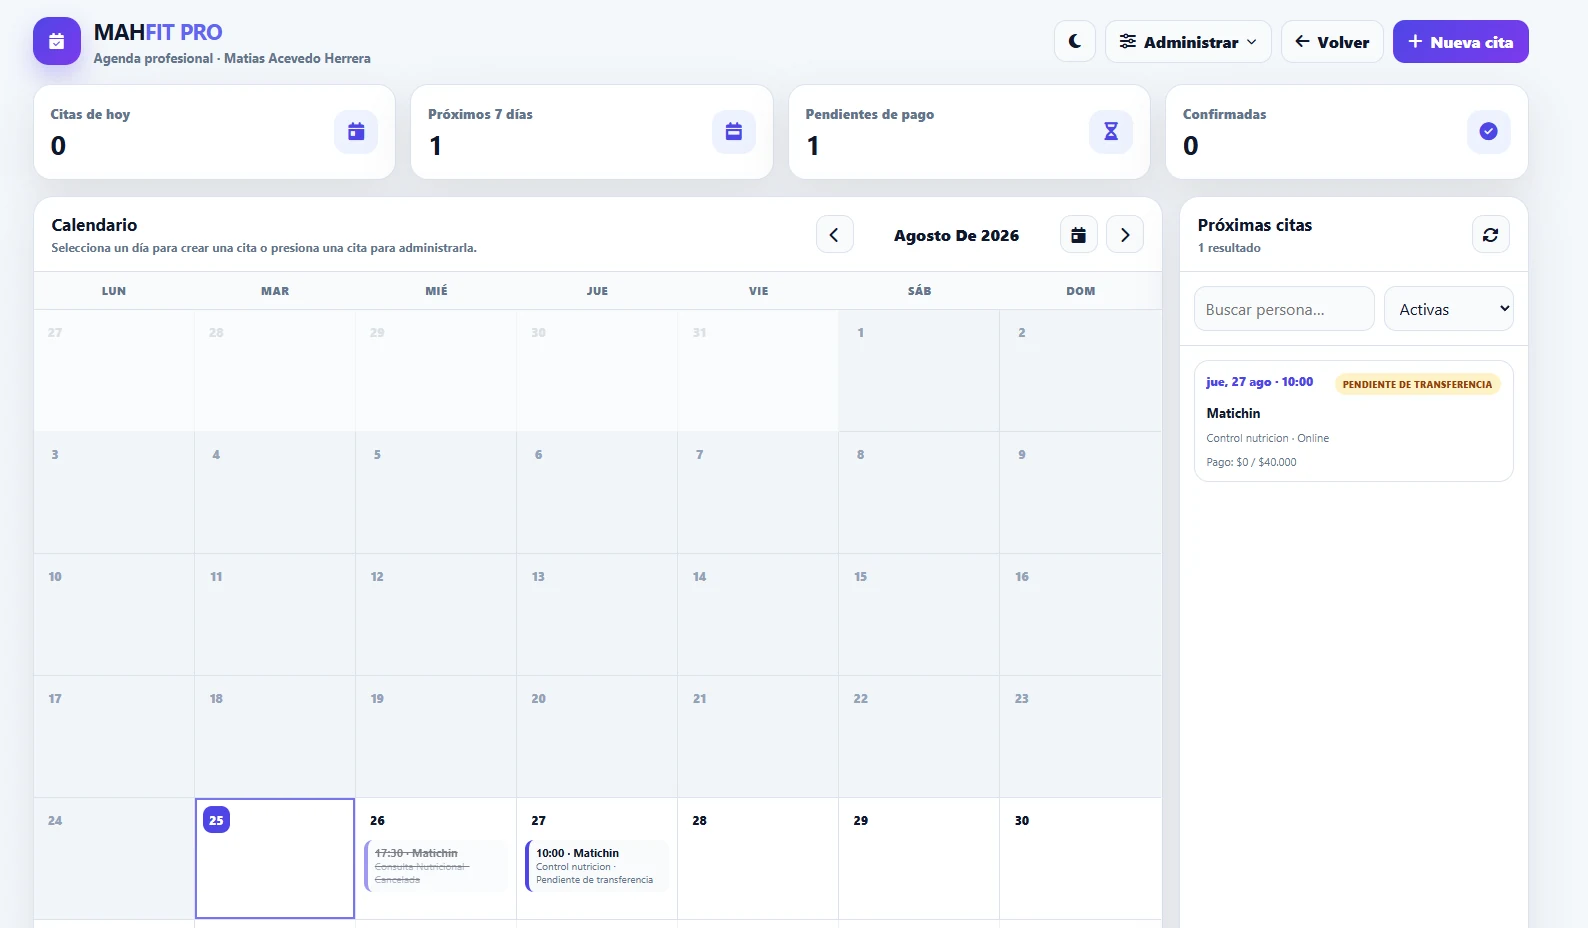Click the Próximos 7 días calendar icon
Screen dimensions: 1588x928
coord(734,132)
